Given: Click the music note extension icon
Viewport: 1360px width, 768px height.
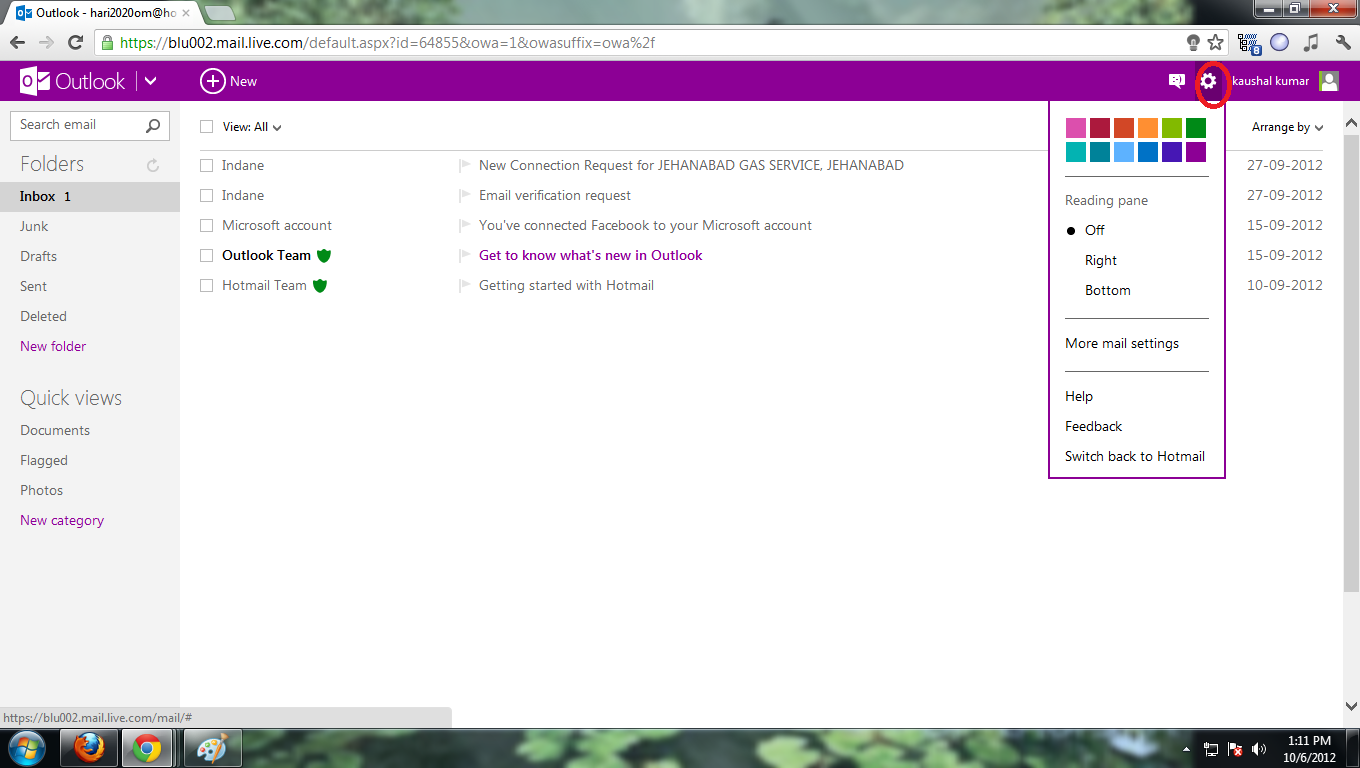Looking at the screenshot, I should 1312,43.
